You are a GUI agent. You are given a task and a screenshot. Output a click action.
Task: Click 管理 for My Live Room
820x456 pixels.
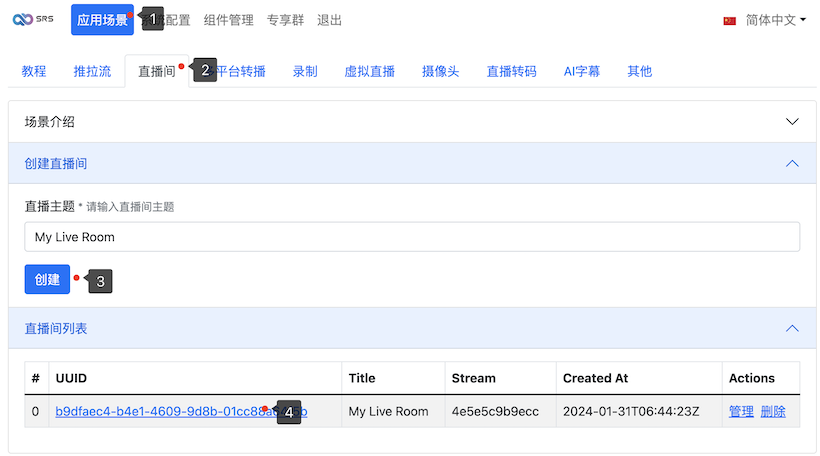[x=741, y=411]
